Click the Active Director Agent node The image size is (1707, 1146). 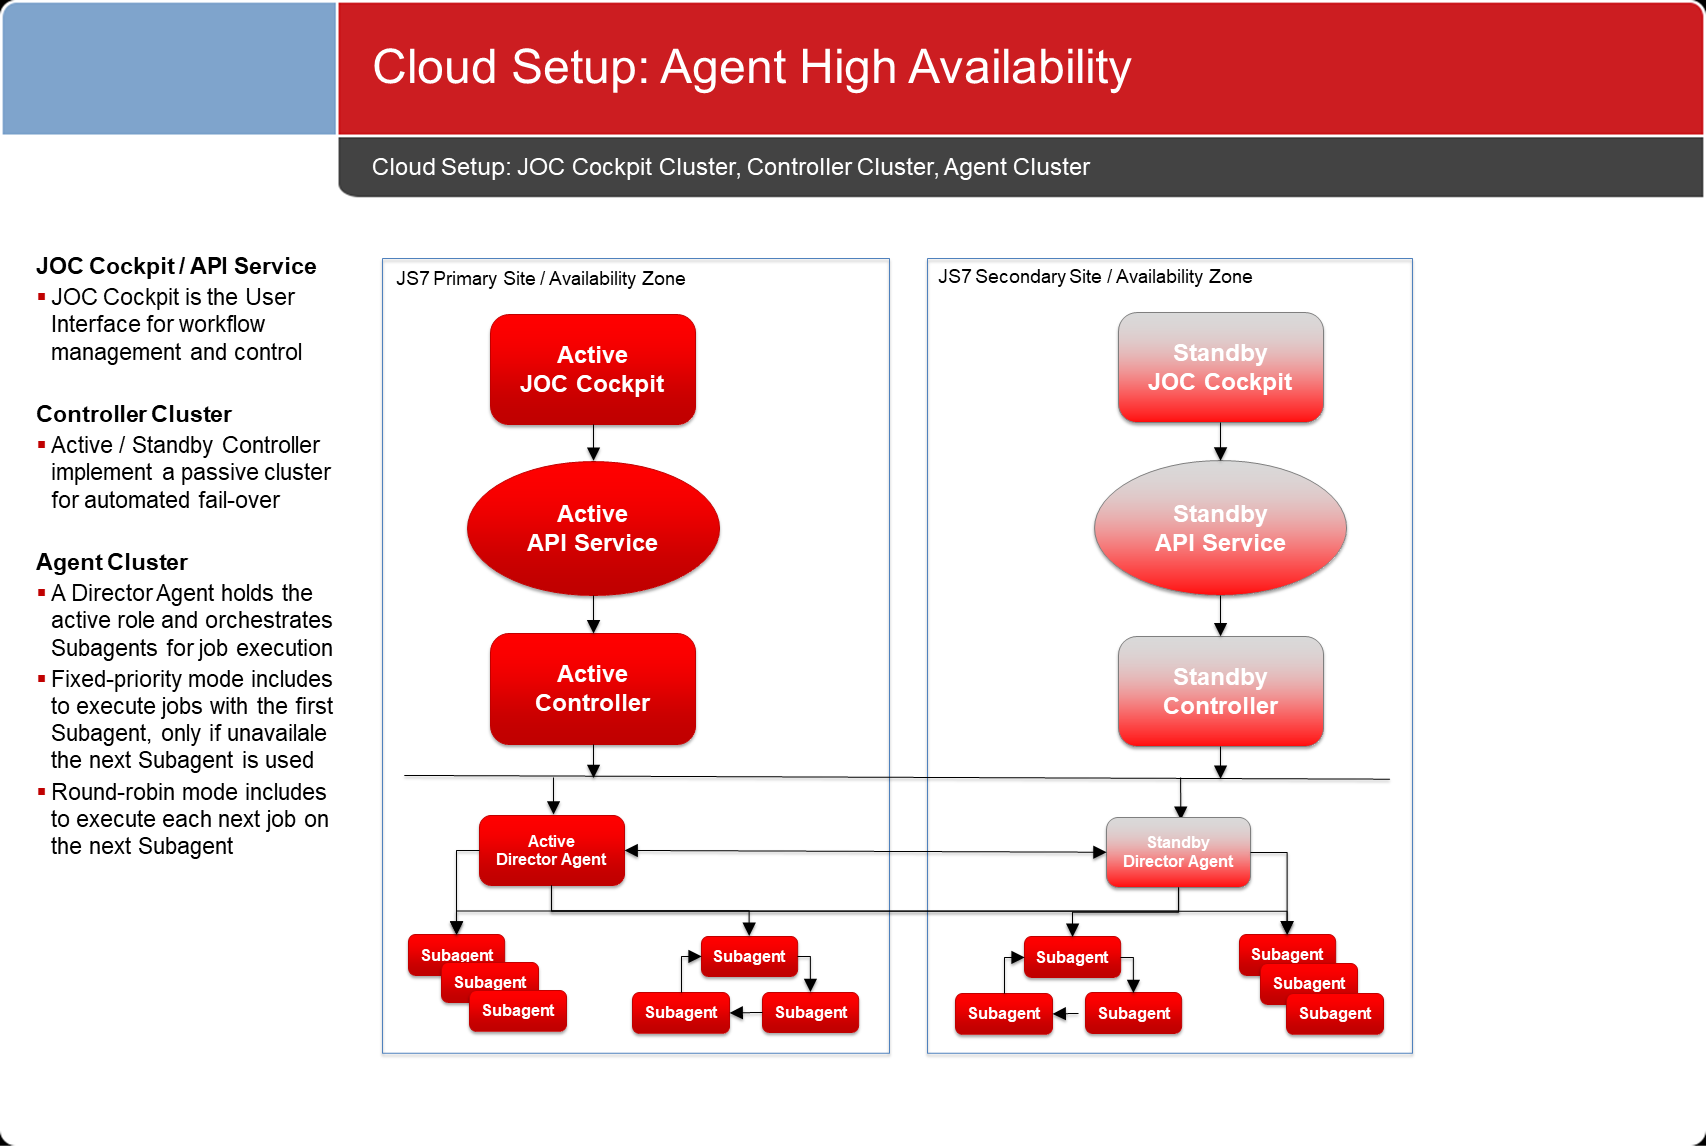pyautogui.click(x=551, y=851)
